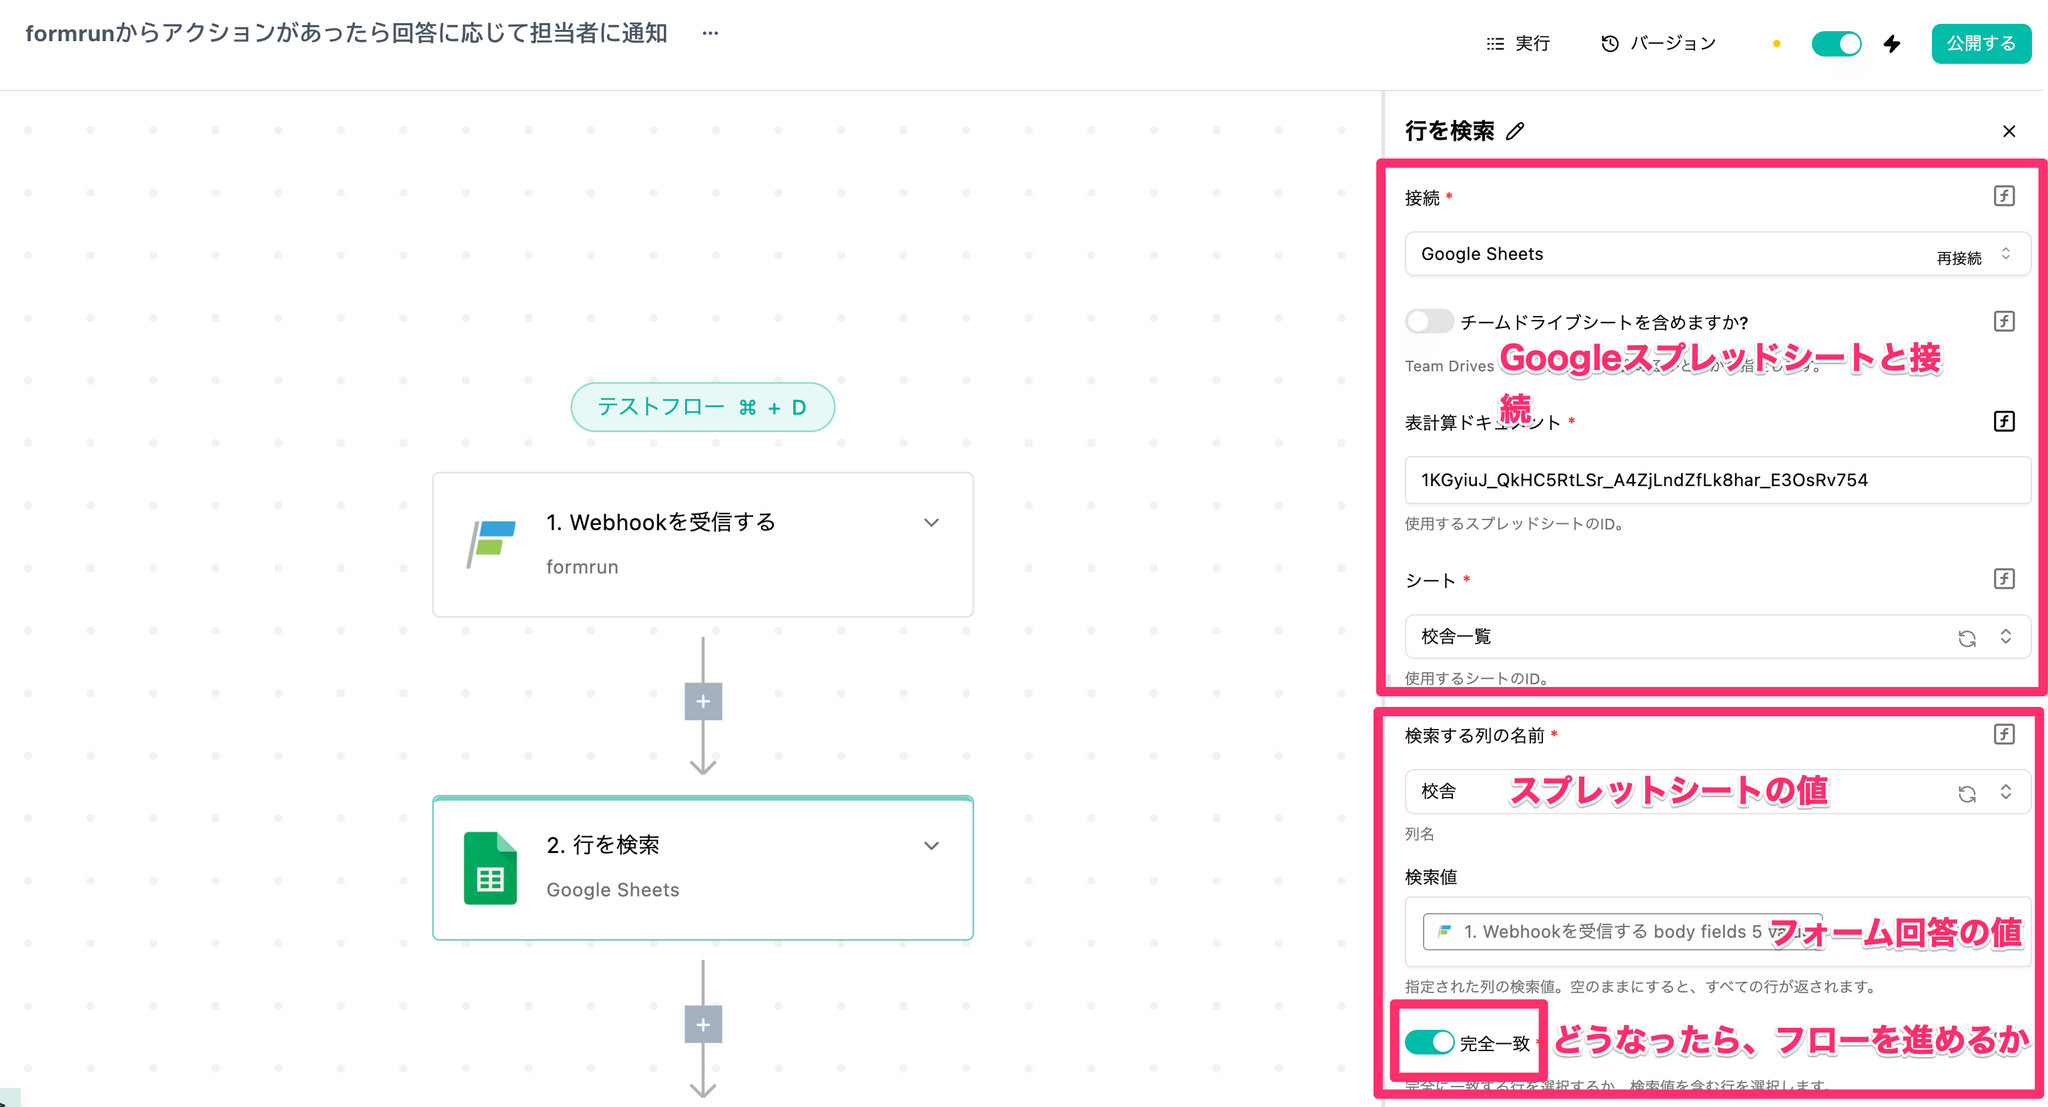The width and height of the screenshot is (2048, 1107).
Task: Click the spreadsheet ID input field
Action: coord(1716,480)
